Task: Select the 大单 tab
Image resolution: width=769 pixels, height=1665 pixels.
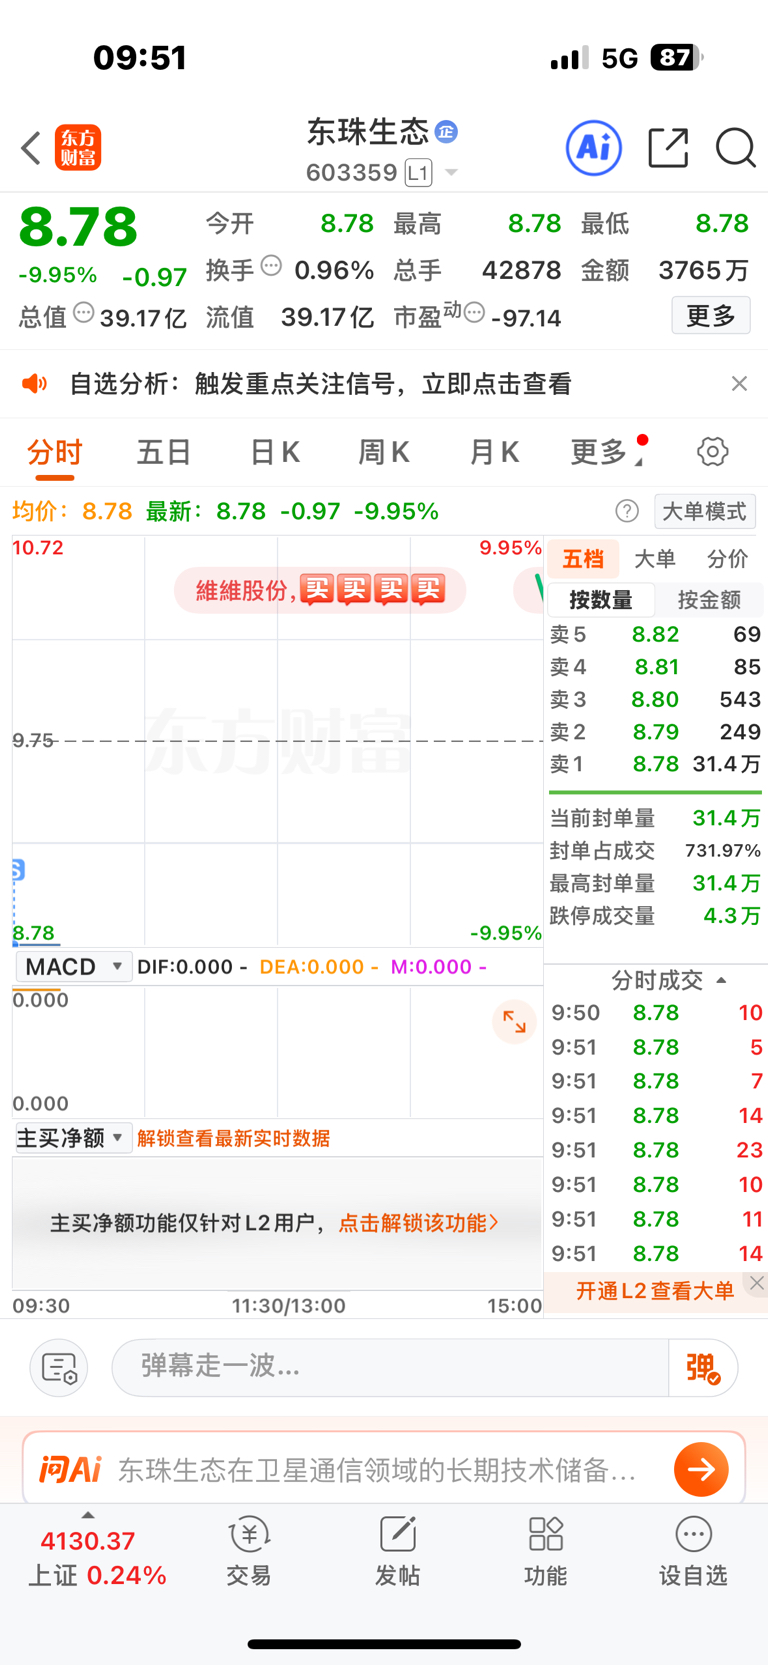Action: 655,559
